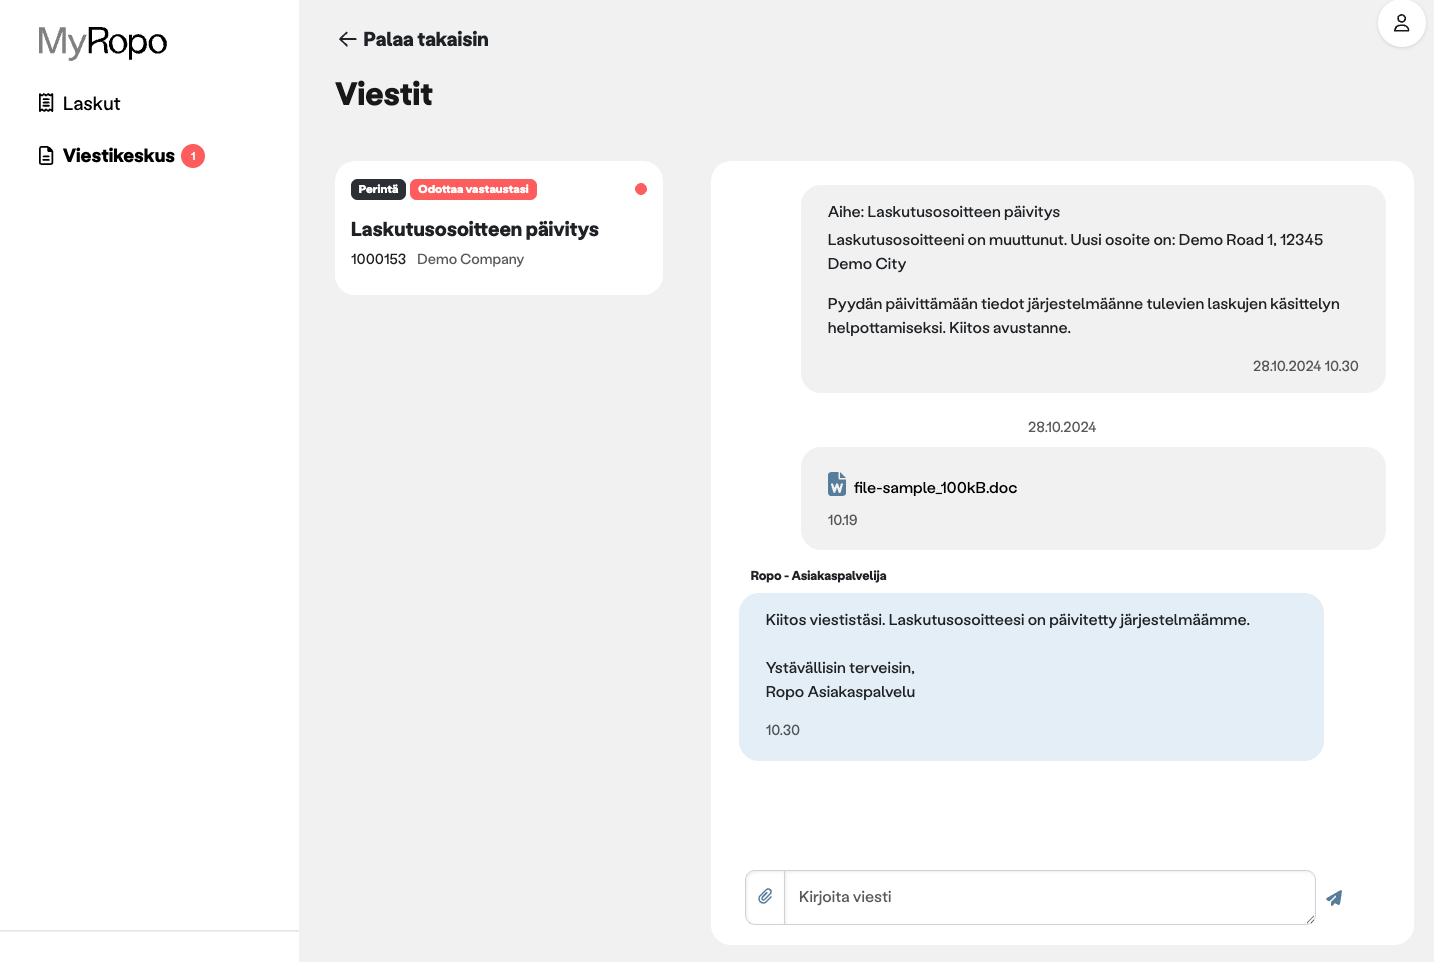Click the Odottaa vastaustasi status tag
The image size is (1434, 962).
tap(473, 189)
